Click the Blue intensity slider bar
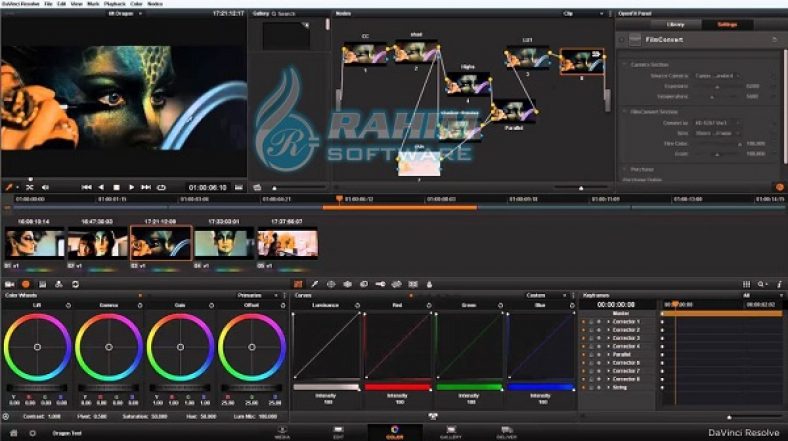This screenshot has height=441, width=788. pyautogui.click(x=541, y=387)
